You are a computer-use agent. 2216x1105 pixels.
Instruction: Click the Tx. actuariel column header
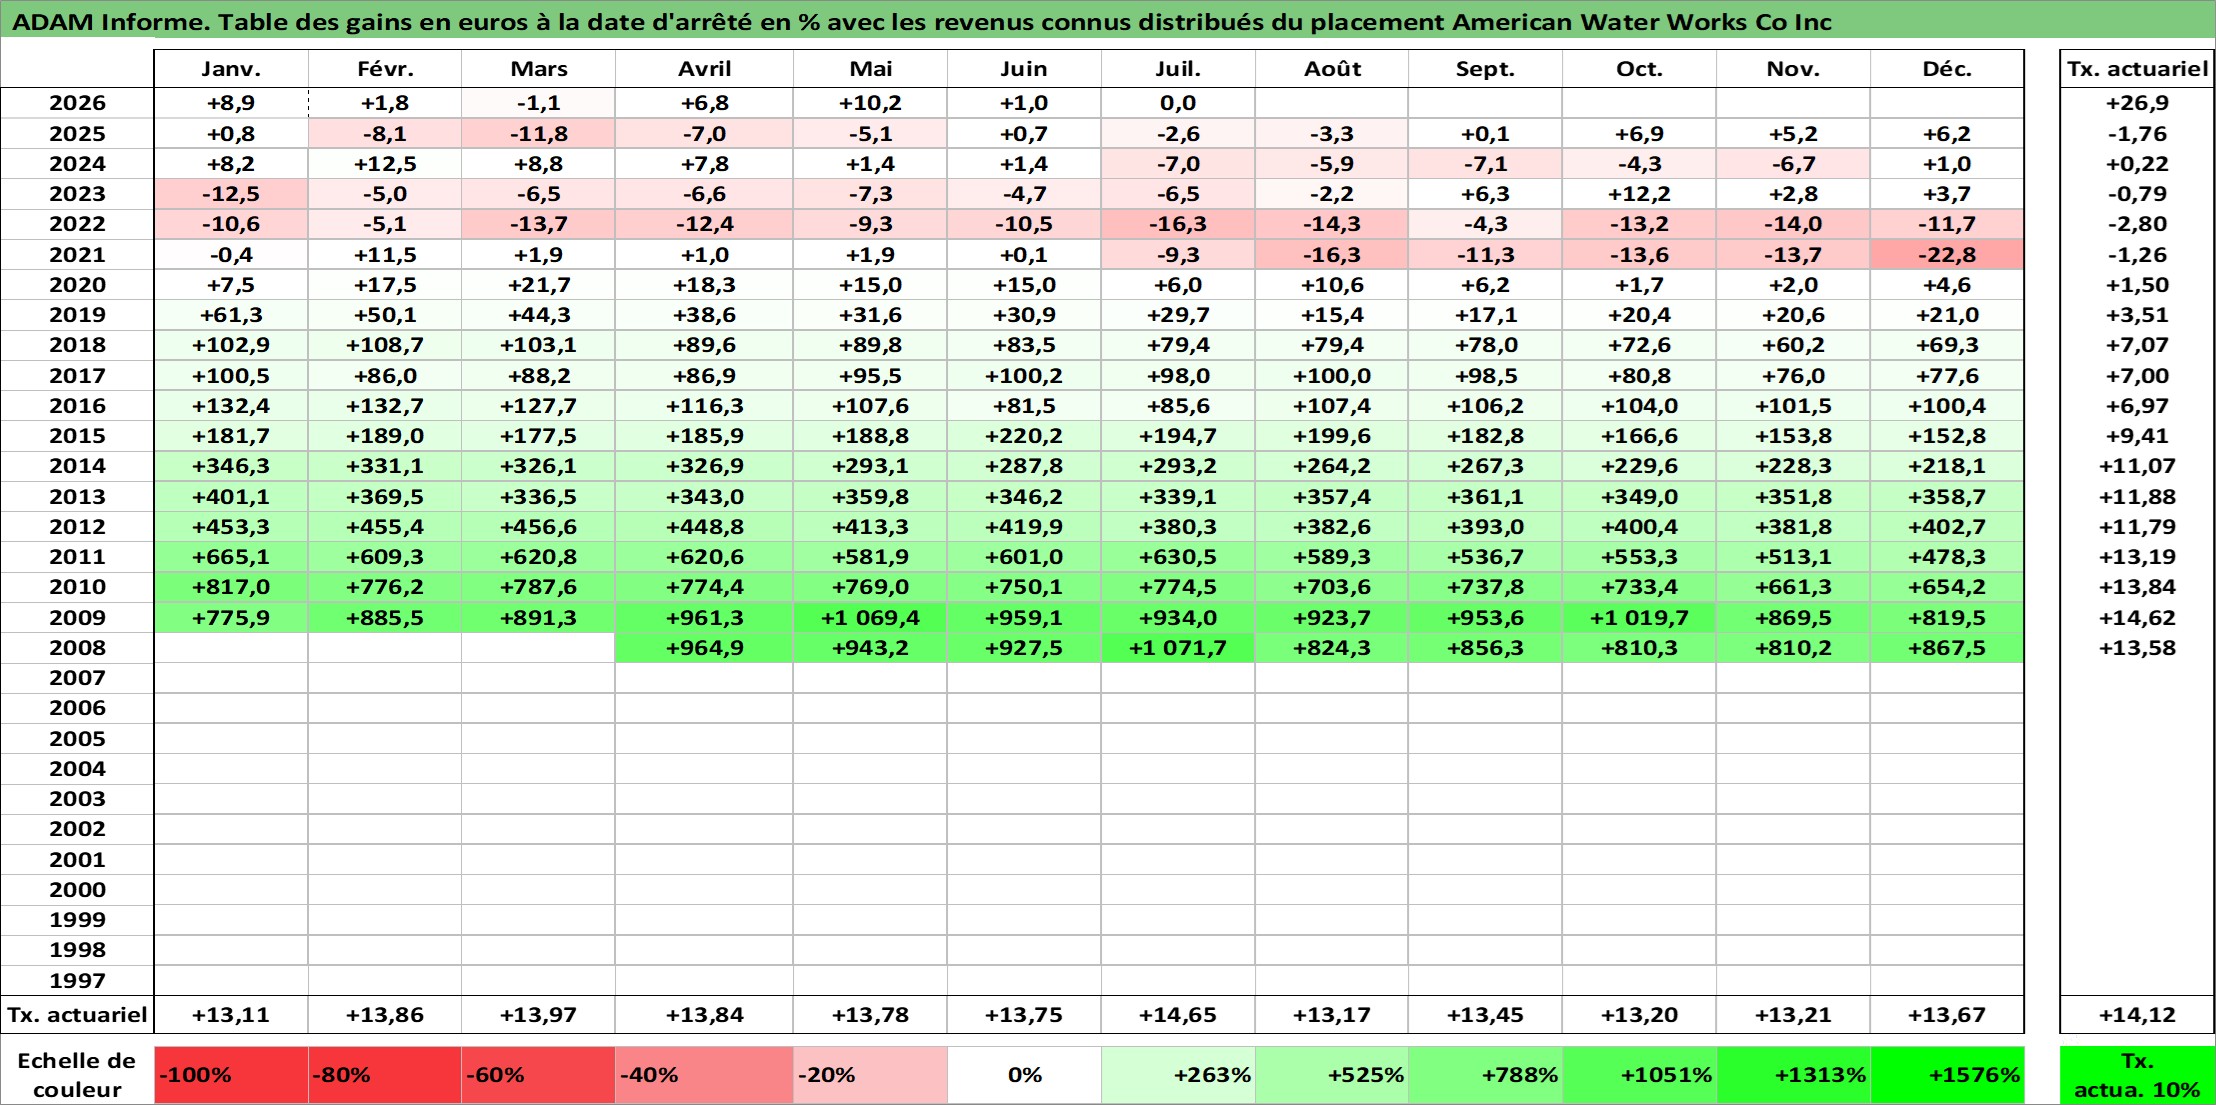(2137, 69)
